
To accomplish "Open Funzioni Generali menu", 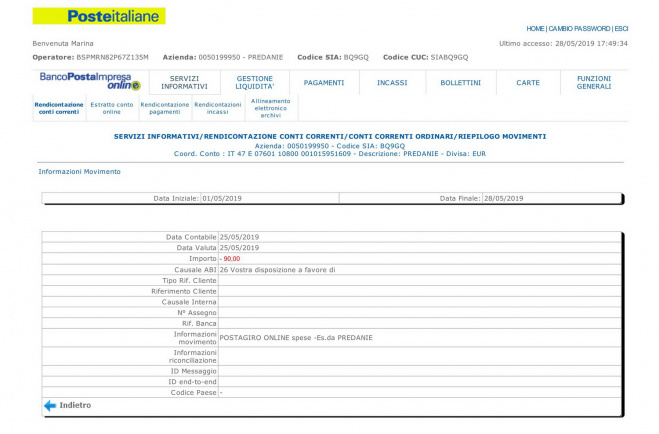I will click(594, 82).
